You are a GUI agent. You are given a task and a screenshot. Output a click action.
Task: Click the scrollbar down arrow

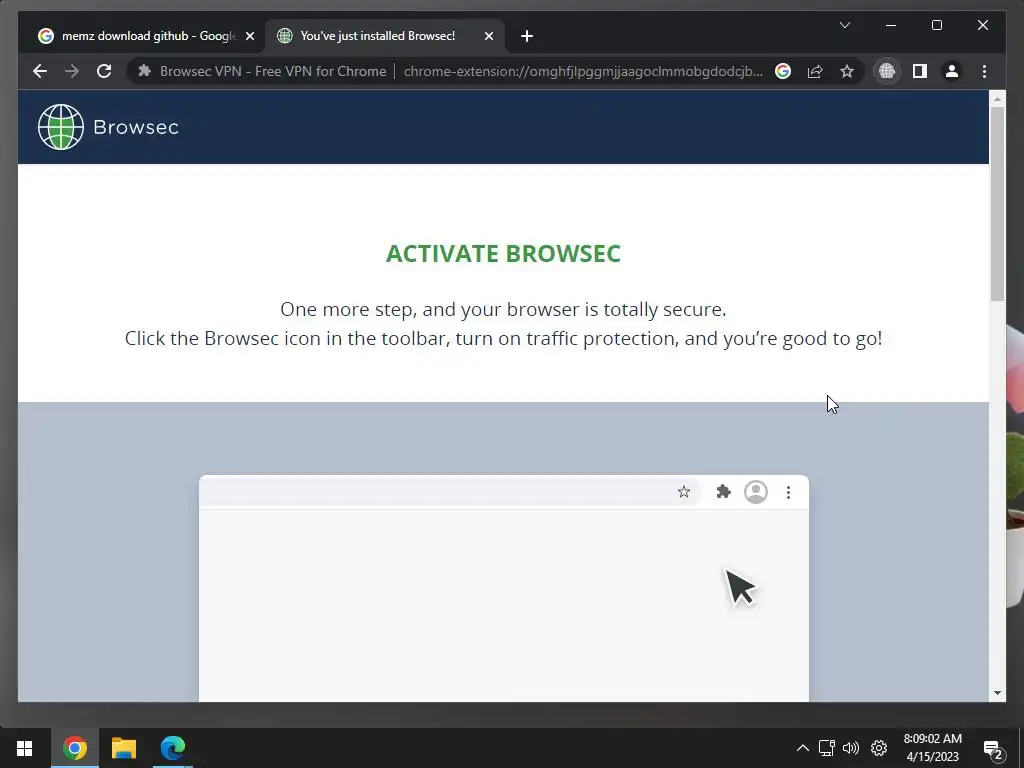997,693
